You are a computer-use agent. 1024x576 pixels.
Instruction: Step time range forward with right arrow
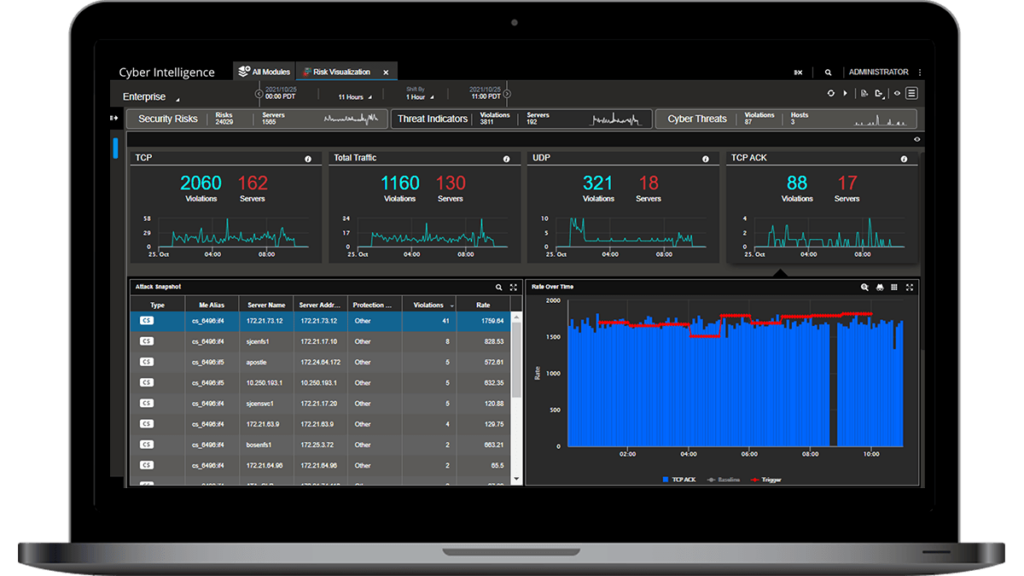507,94
